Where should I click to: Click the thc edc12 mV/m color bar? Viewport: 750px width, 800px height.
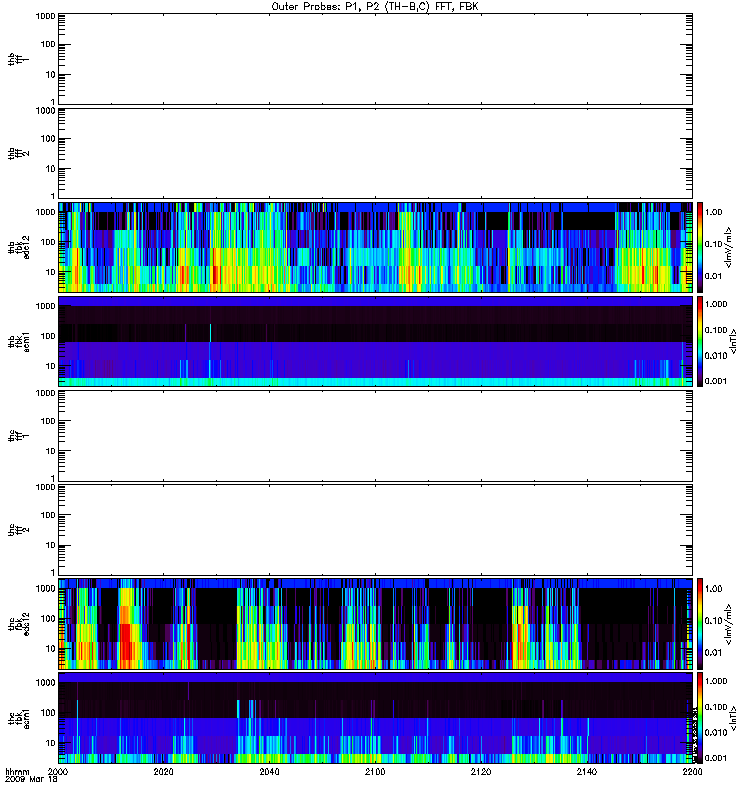tap(700, 624)
